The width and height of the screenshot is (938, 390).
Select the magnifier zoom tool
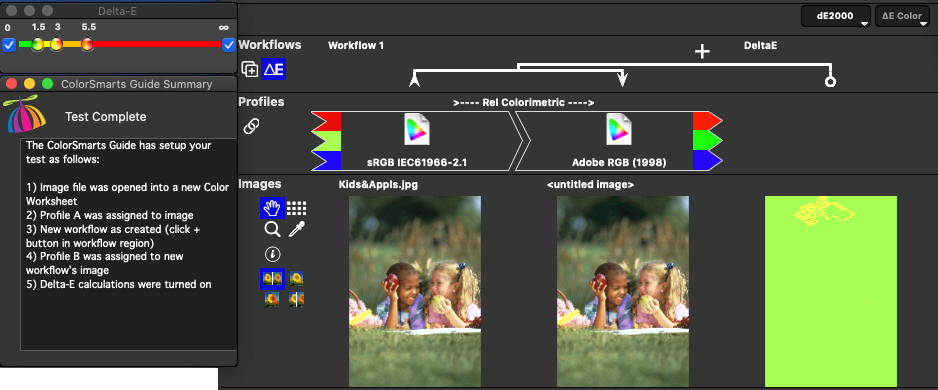tap(272, 229)
